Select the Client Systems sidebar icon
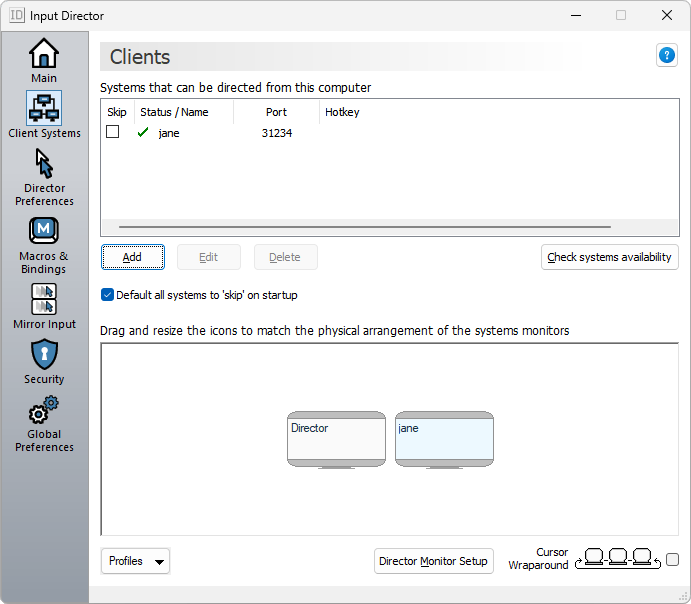Viewport: 691px width, 604px height. click(x=44, y=108)
